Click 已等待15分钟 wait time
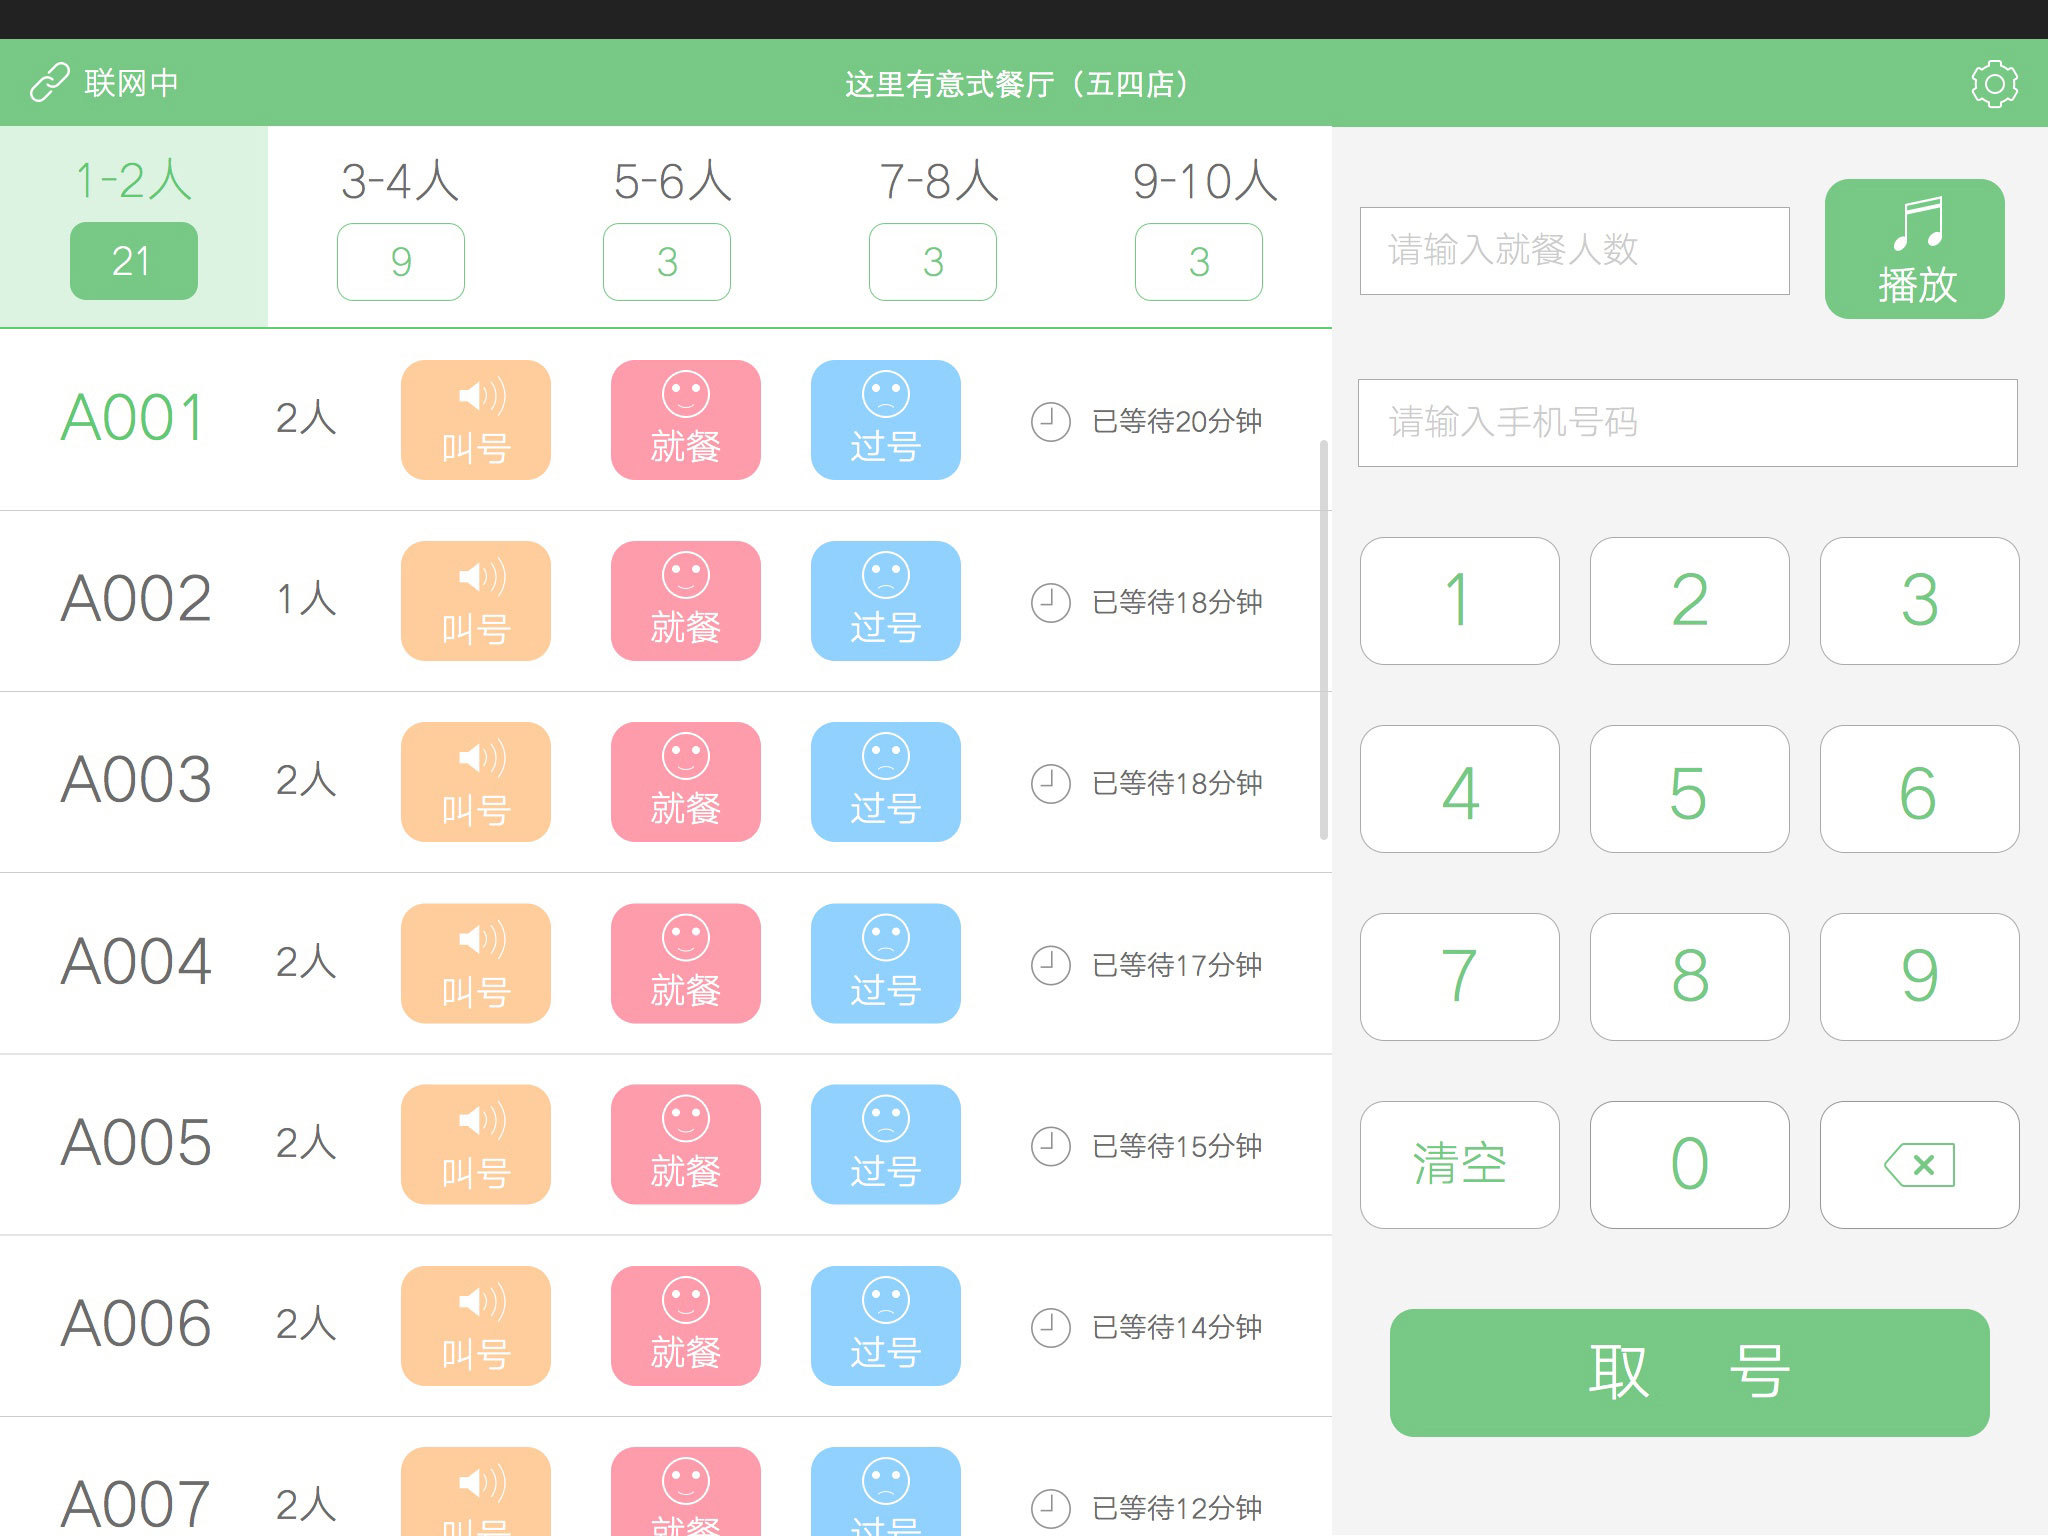 1177,1147
